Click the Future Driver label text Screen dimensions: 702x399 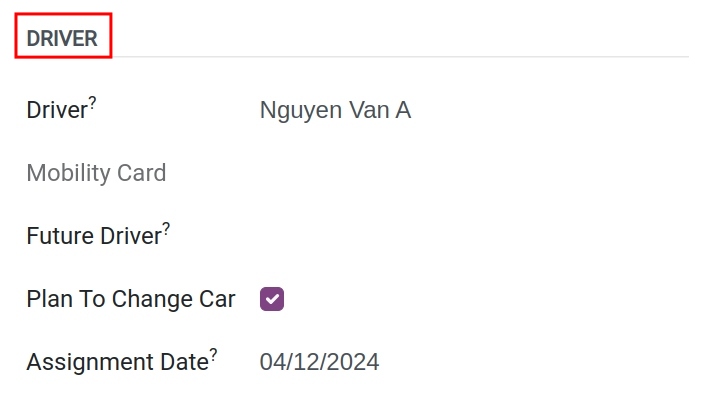point(94,236)
